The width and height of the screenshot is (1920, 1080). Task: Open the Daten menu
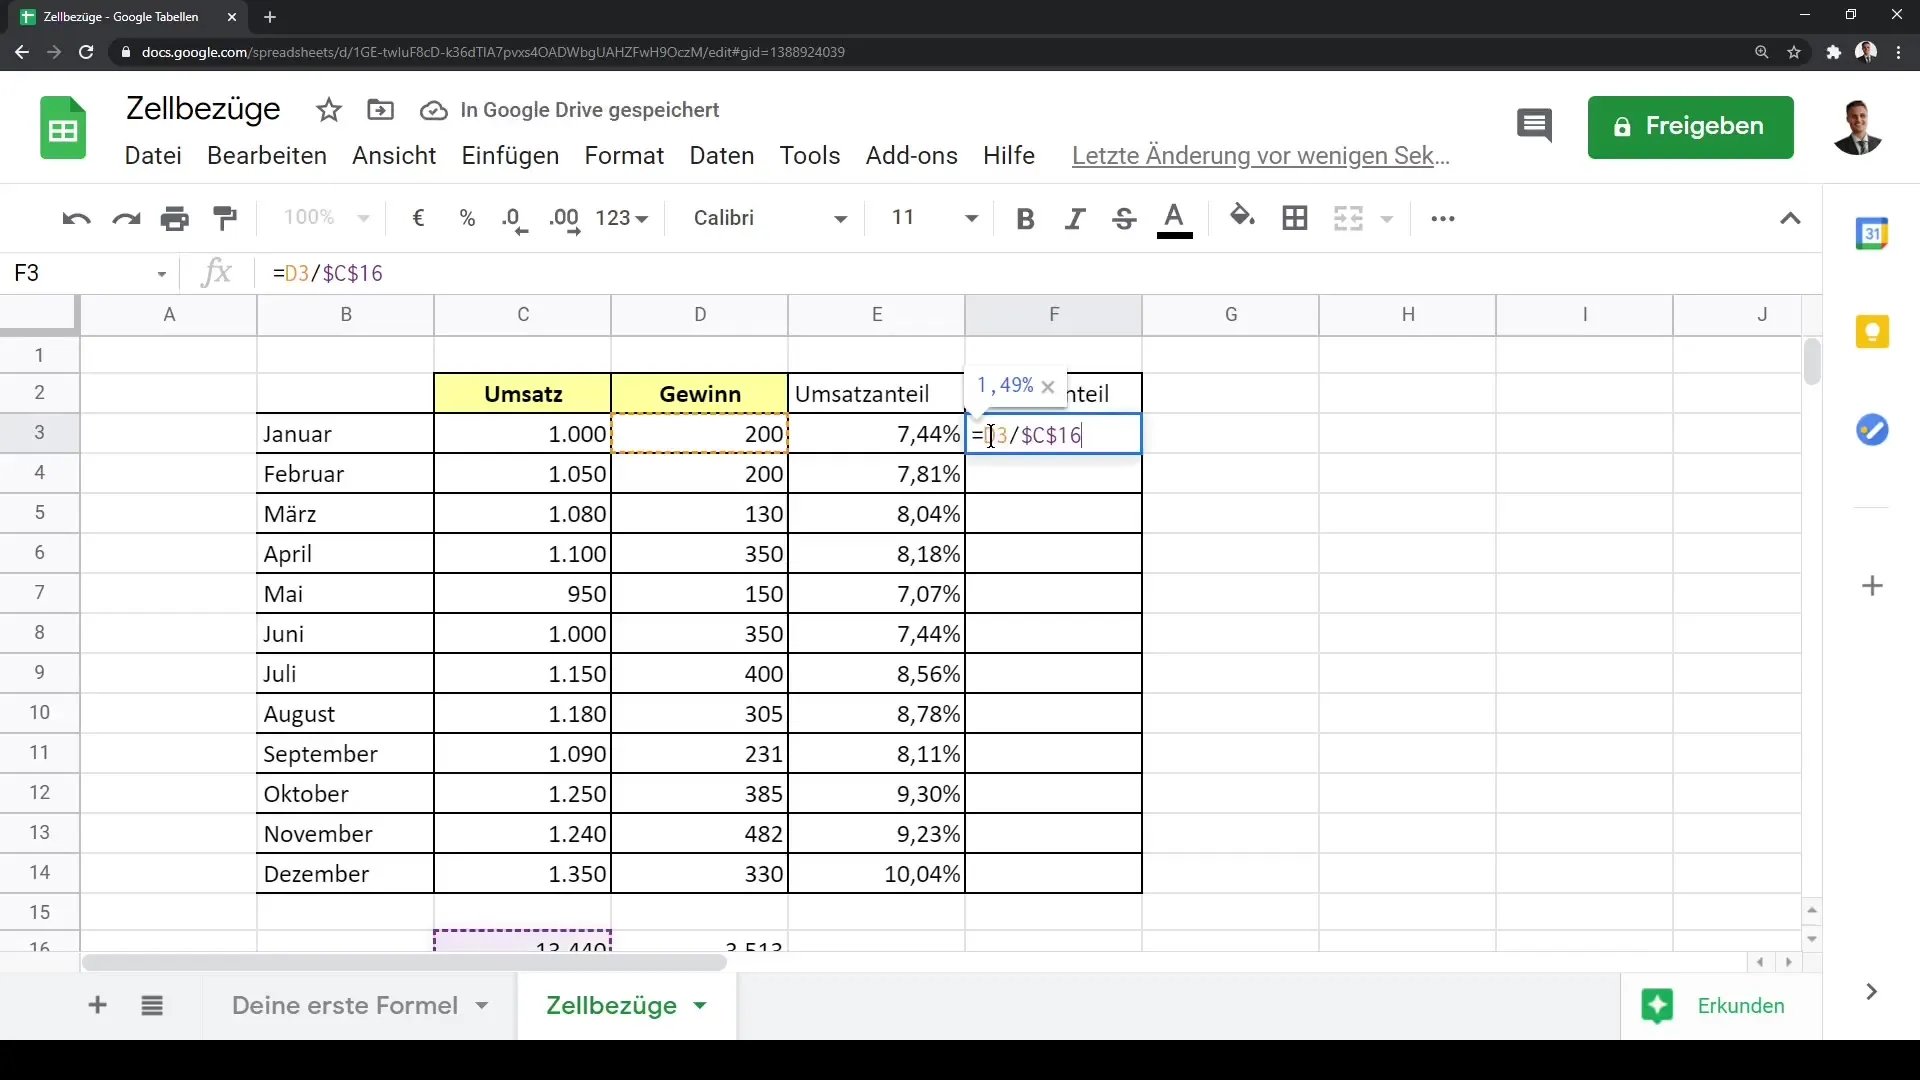tap(722, 156)
